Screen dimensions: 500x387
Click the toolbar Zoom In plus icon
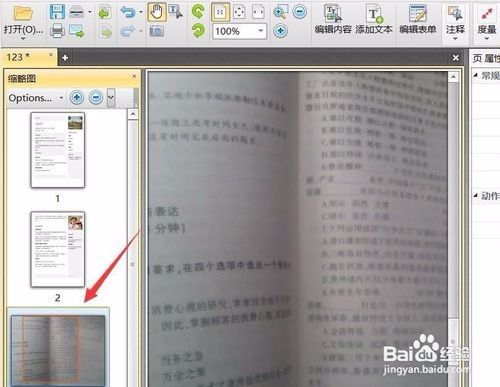tap(280, 31)
